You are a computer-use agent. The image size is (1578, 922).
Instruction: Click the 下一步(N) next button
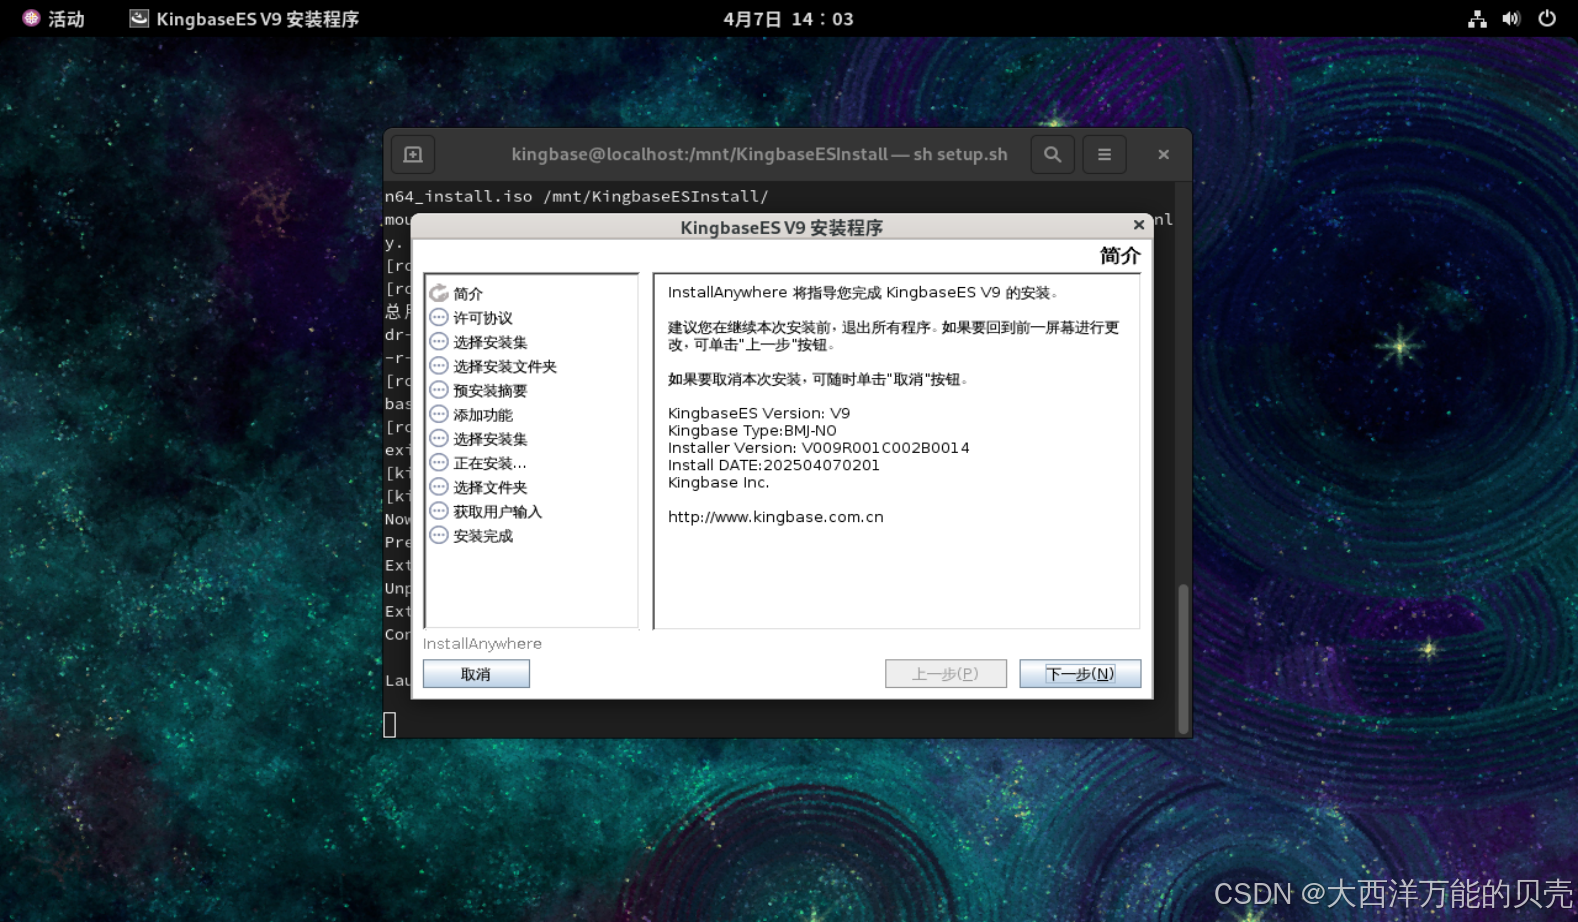coord(1080,674)
